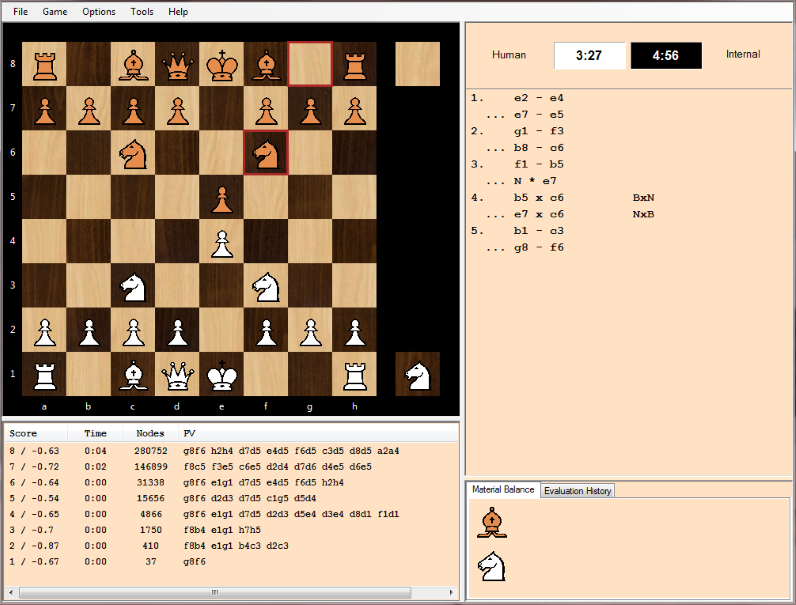Select move 3 f1 - b5
Screen dimensions: 796x605
pyautogui.click(x=539, y=164)
